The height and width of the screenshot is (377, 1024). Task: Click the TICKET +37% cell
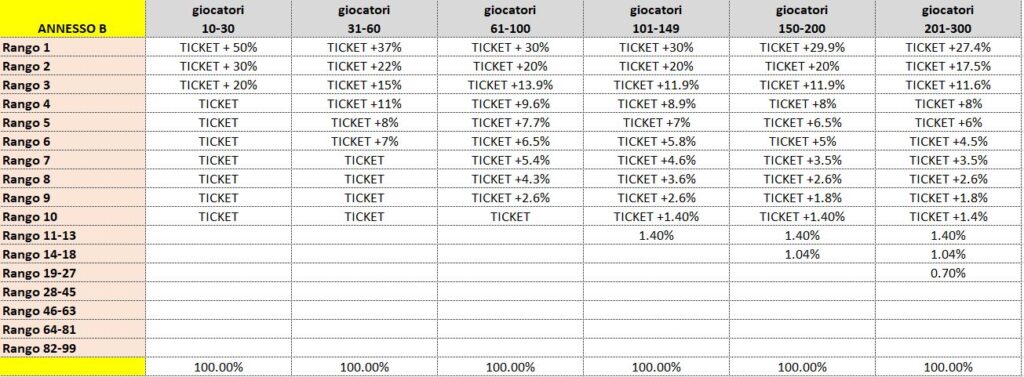tap(364, 47)
